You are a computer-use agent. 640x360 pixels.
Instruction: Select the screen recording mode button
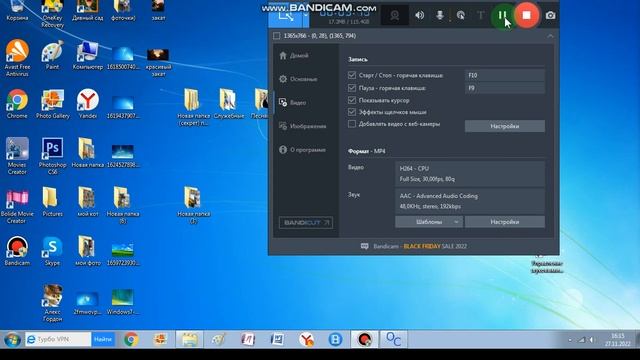286,16
